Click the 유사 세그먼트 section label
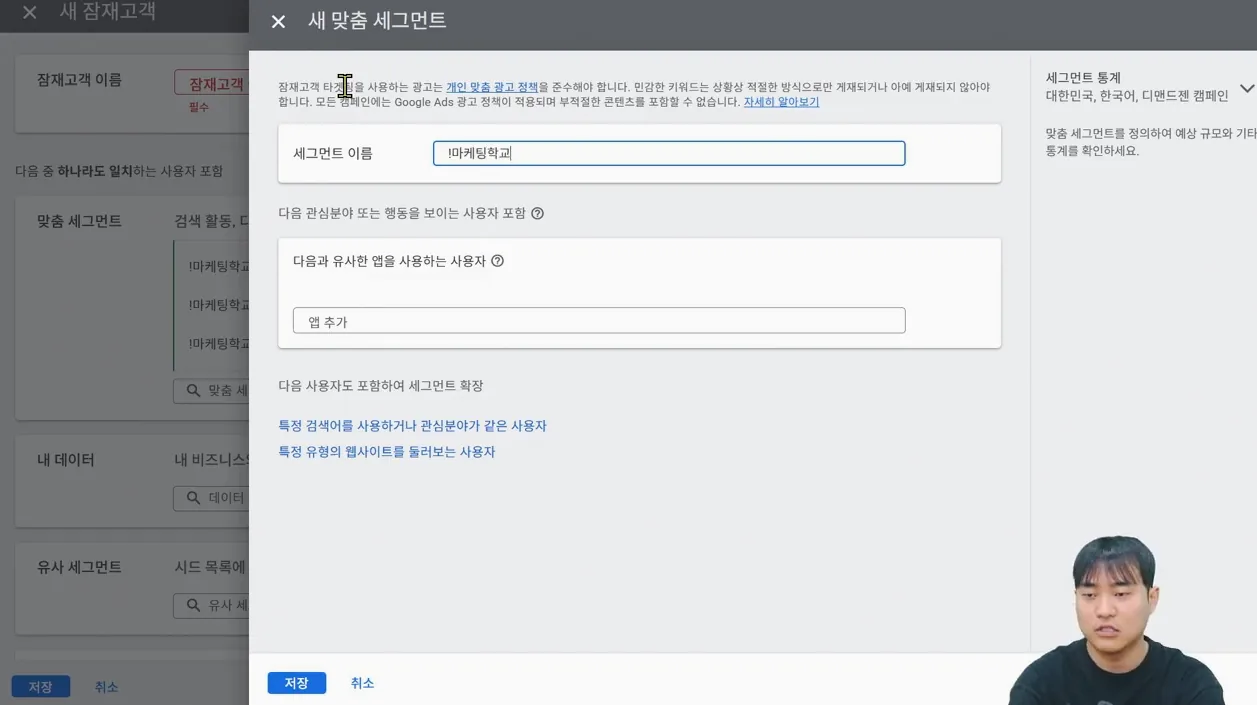This screenshot has width=1257, height=705. pyautogui.click(x=79, y=567)
